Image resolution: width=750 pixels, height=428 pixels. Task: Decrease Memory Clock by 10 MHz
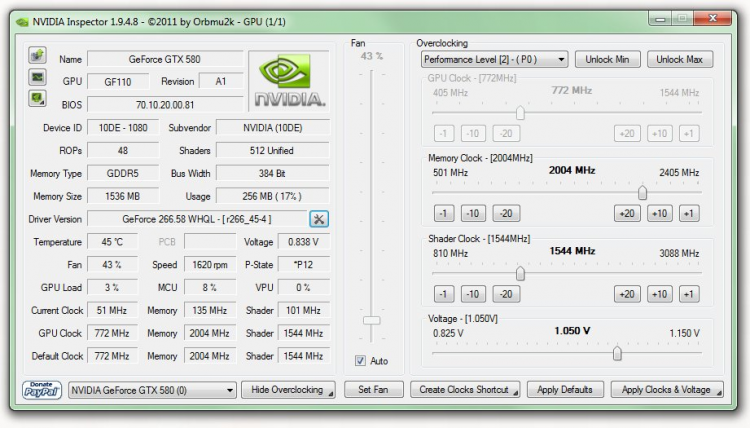473,213
